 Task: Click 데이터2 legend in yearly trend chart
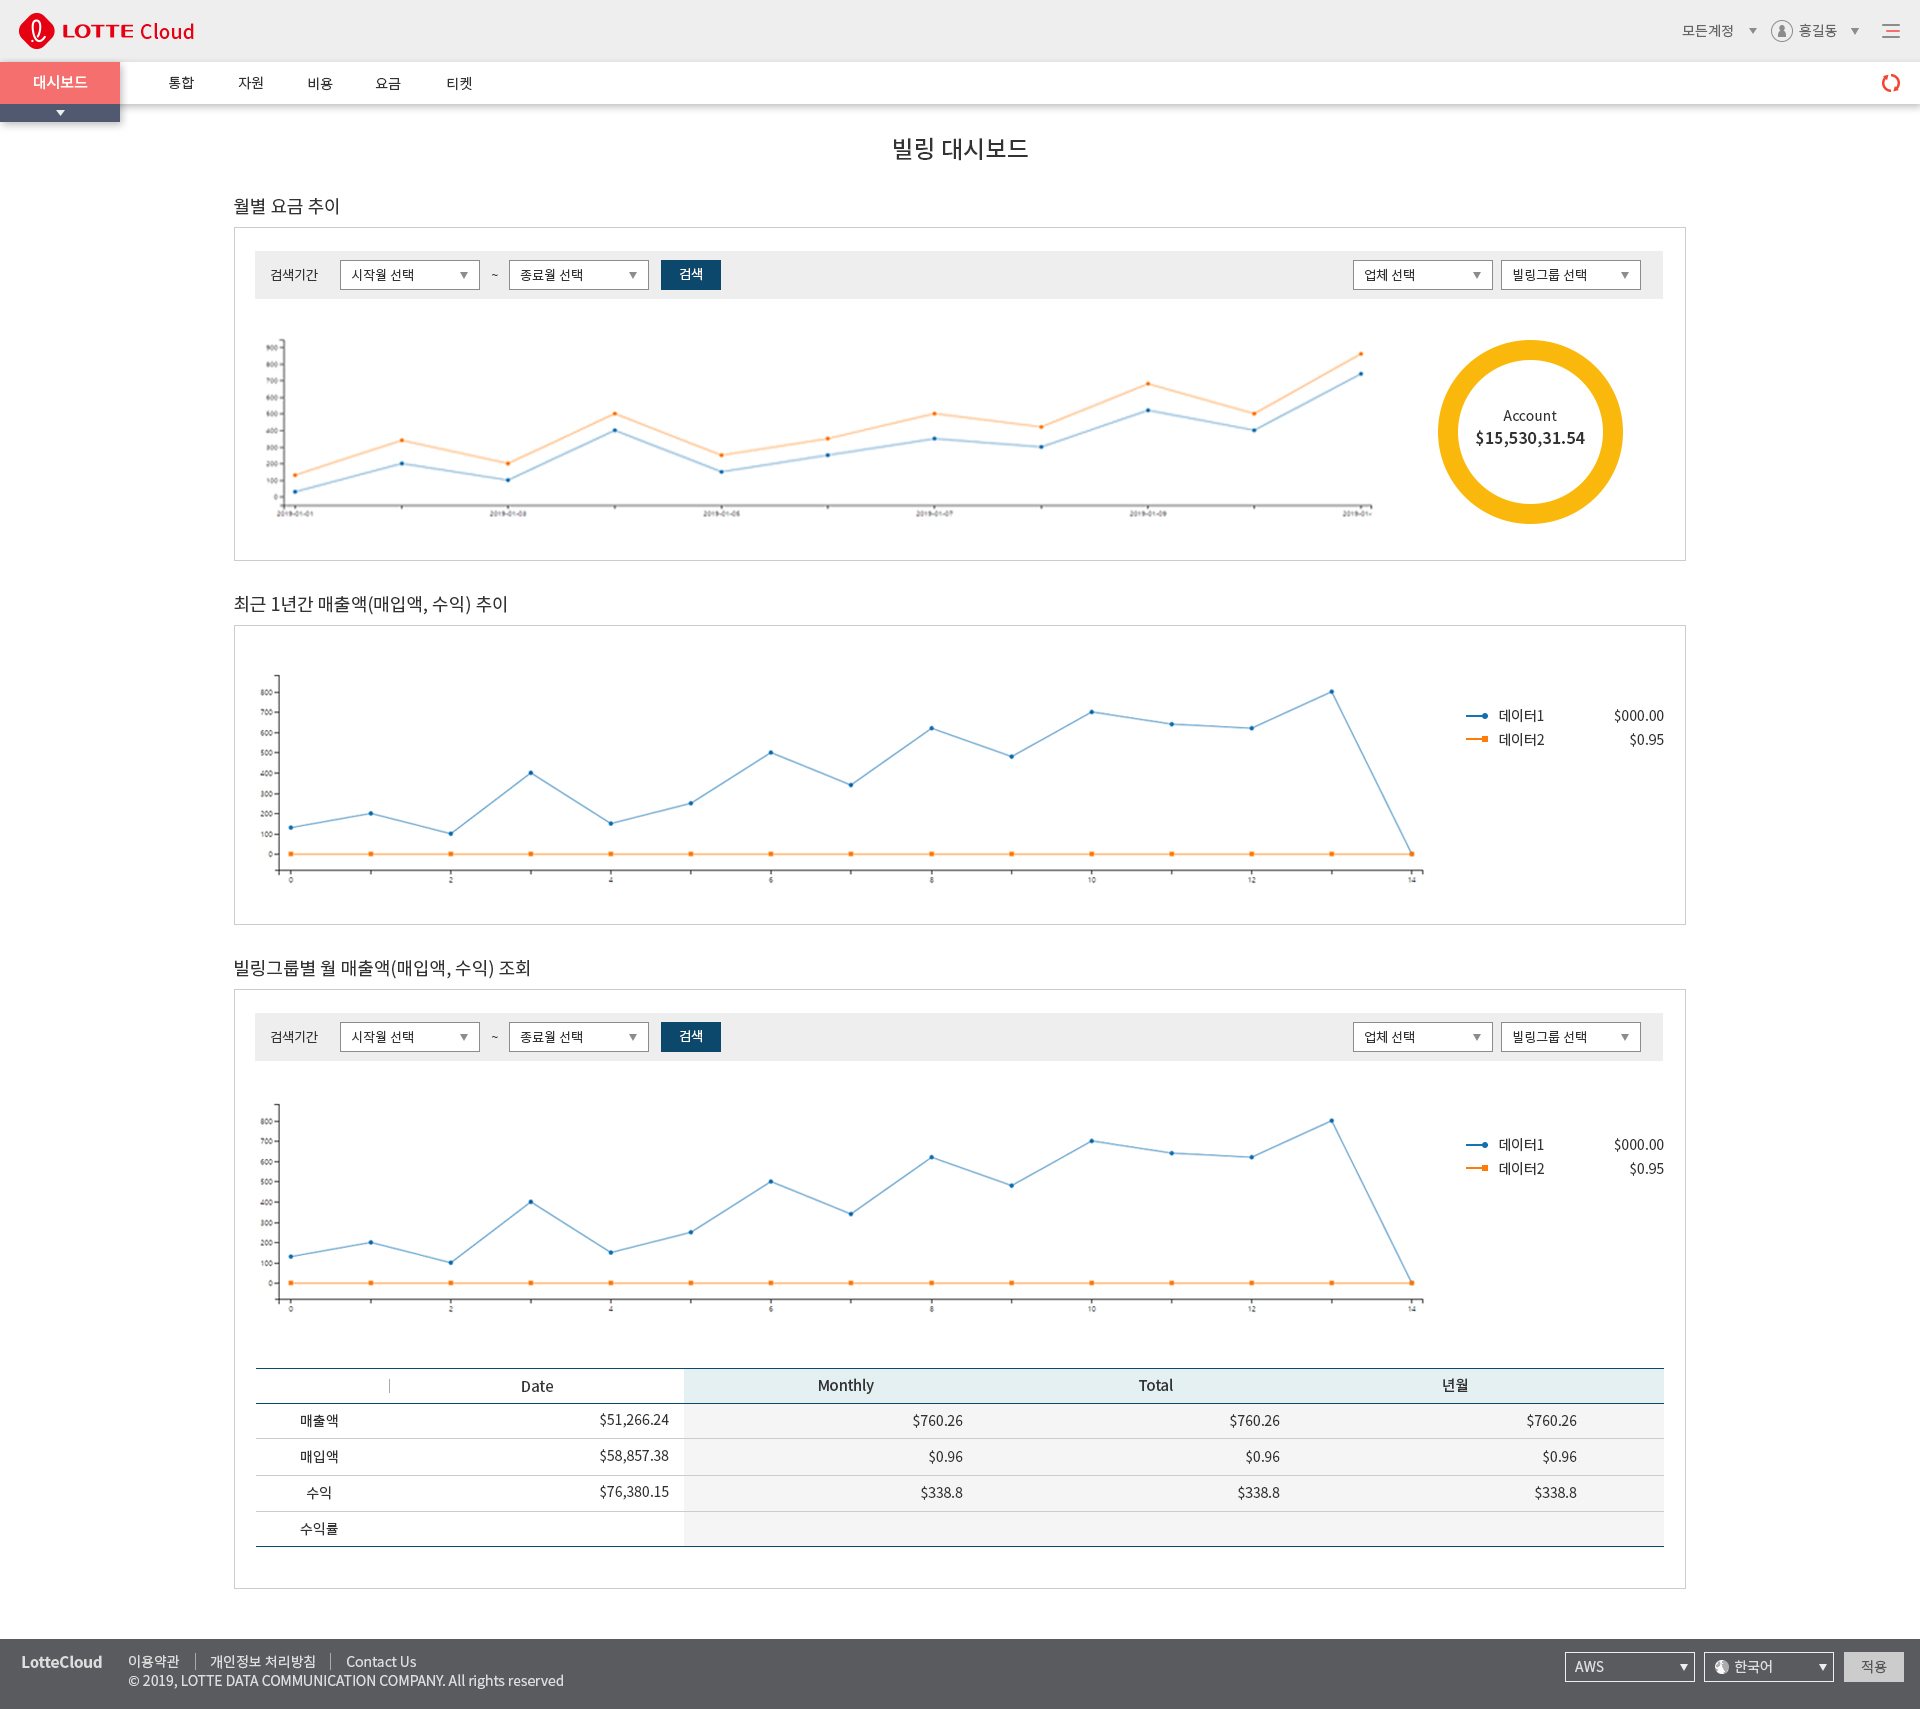(1505, 740)
